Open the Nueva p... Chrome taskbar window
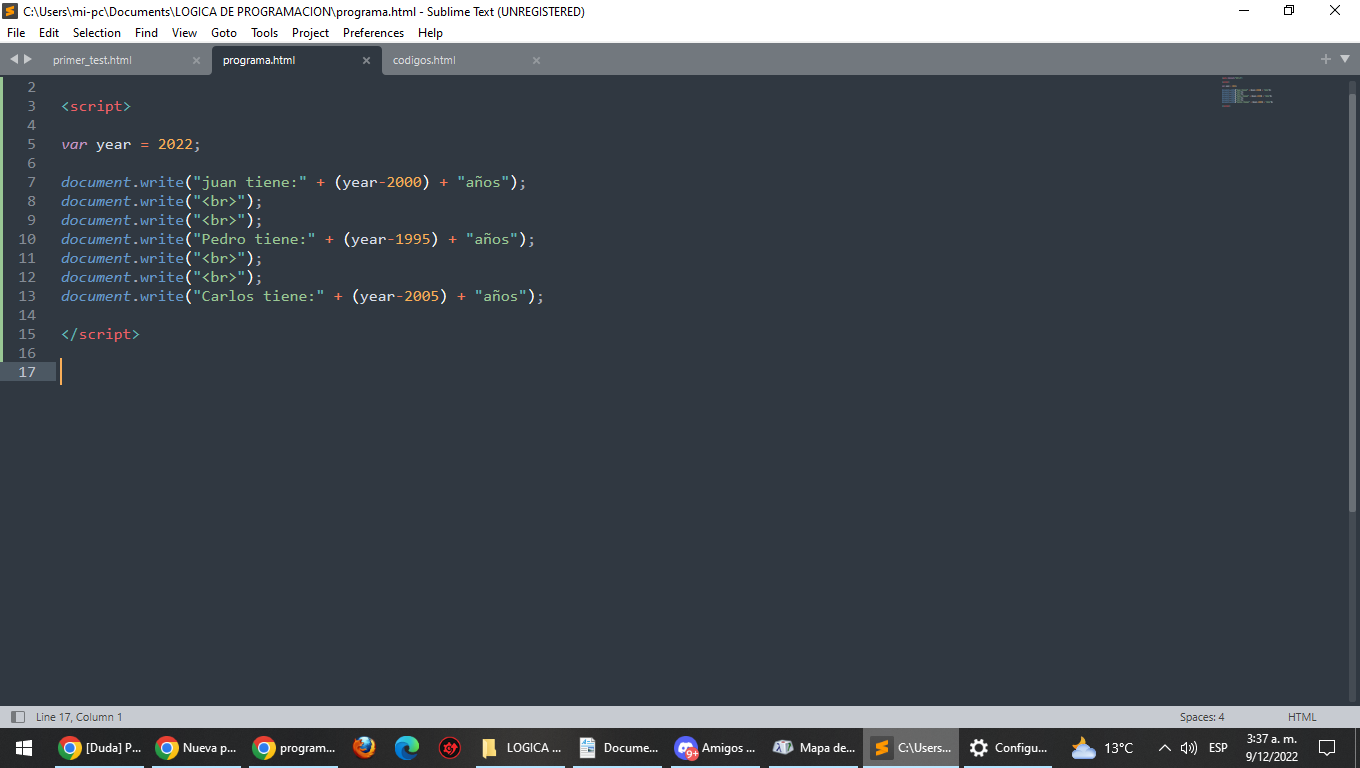Screen dimensions: 1360x768 pos(196,748)
